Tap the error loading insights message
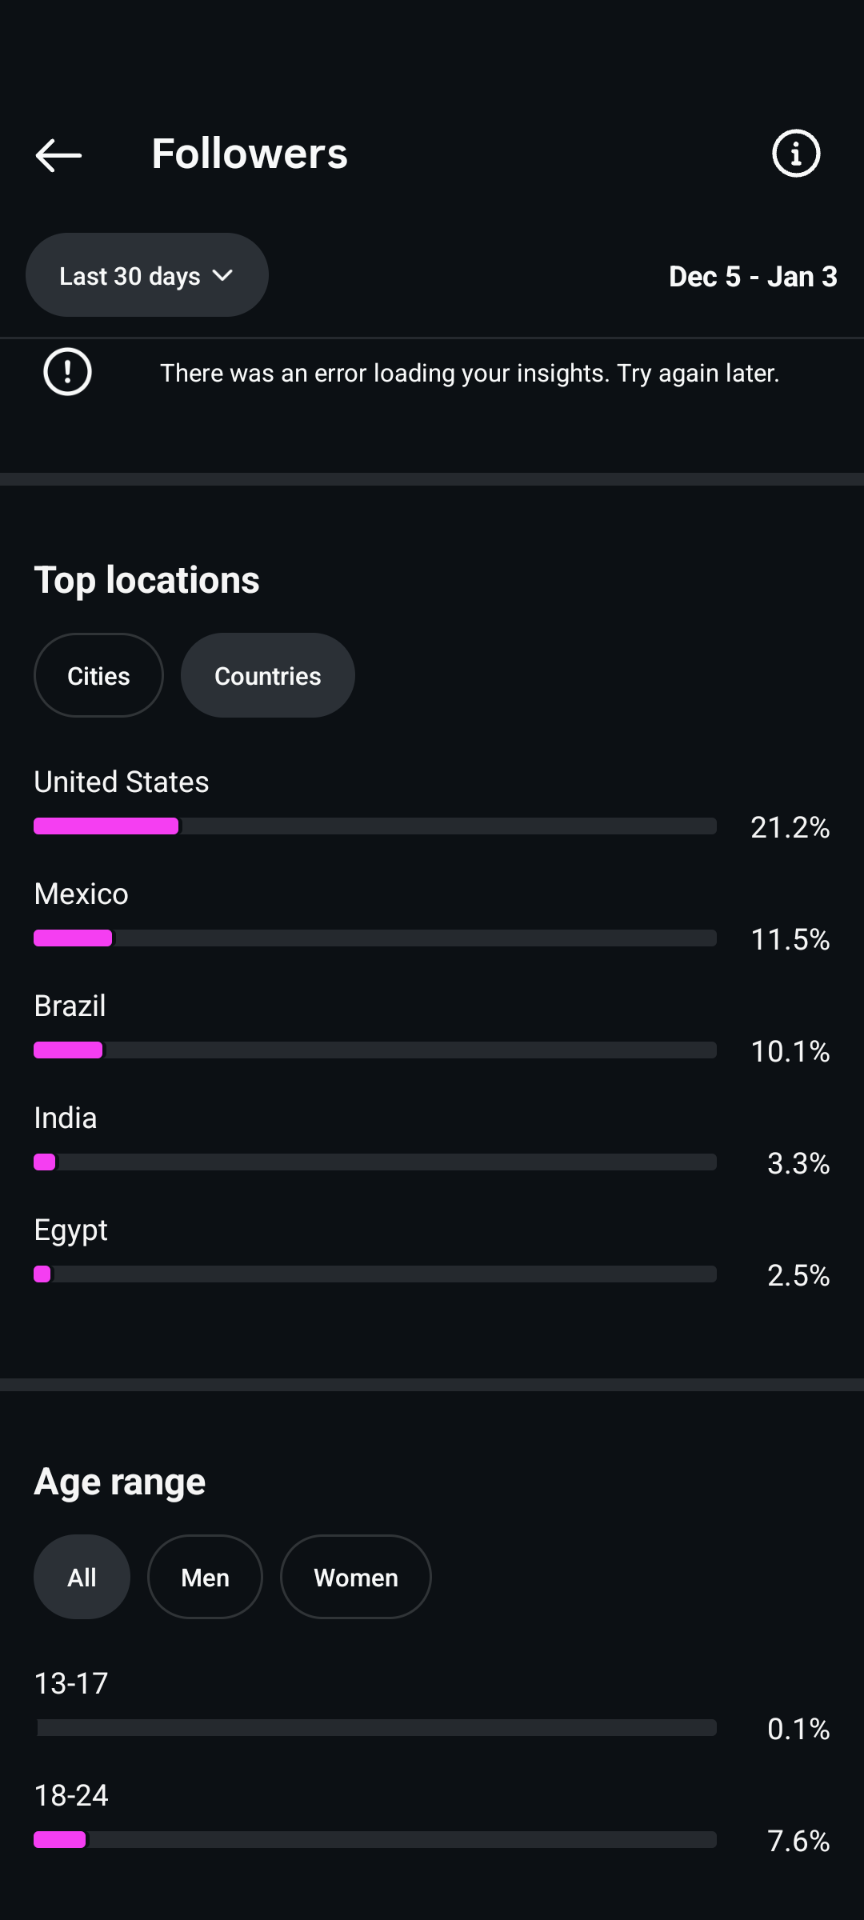This screenshot has width=864, height=1920. (x=469, y=373)
